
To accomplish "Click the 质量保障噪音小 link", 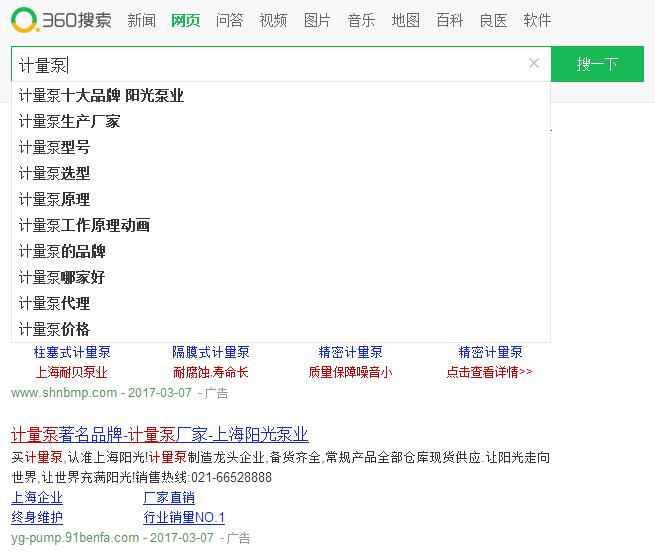I will click(350, 372).
